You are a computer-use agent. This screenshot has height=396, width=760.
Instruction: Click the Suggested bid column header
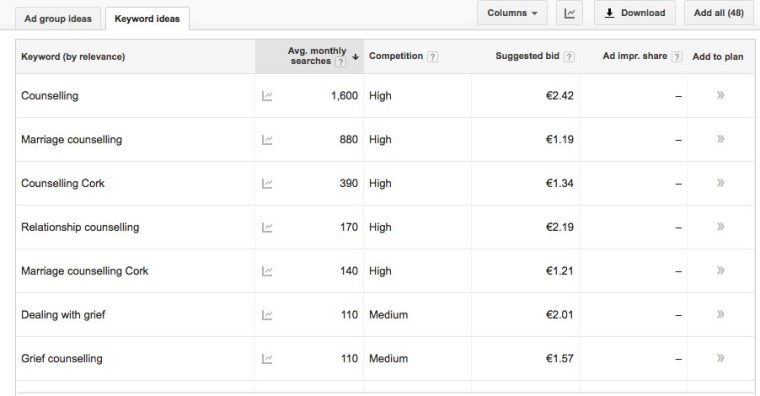[527, 56]
